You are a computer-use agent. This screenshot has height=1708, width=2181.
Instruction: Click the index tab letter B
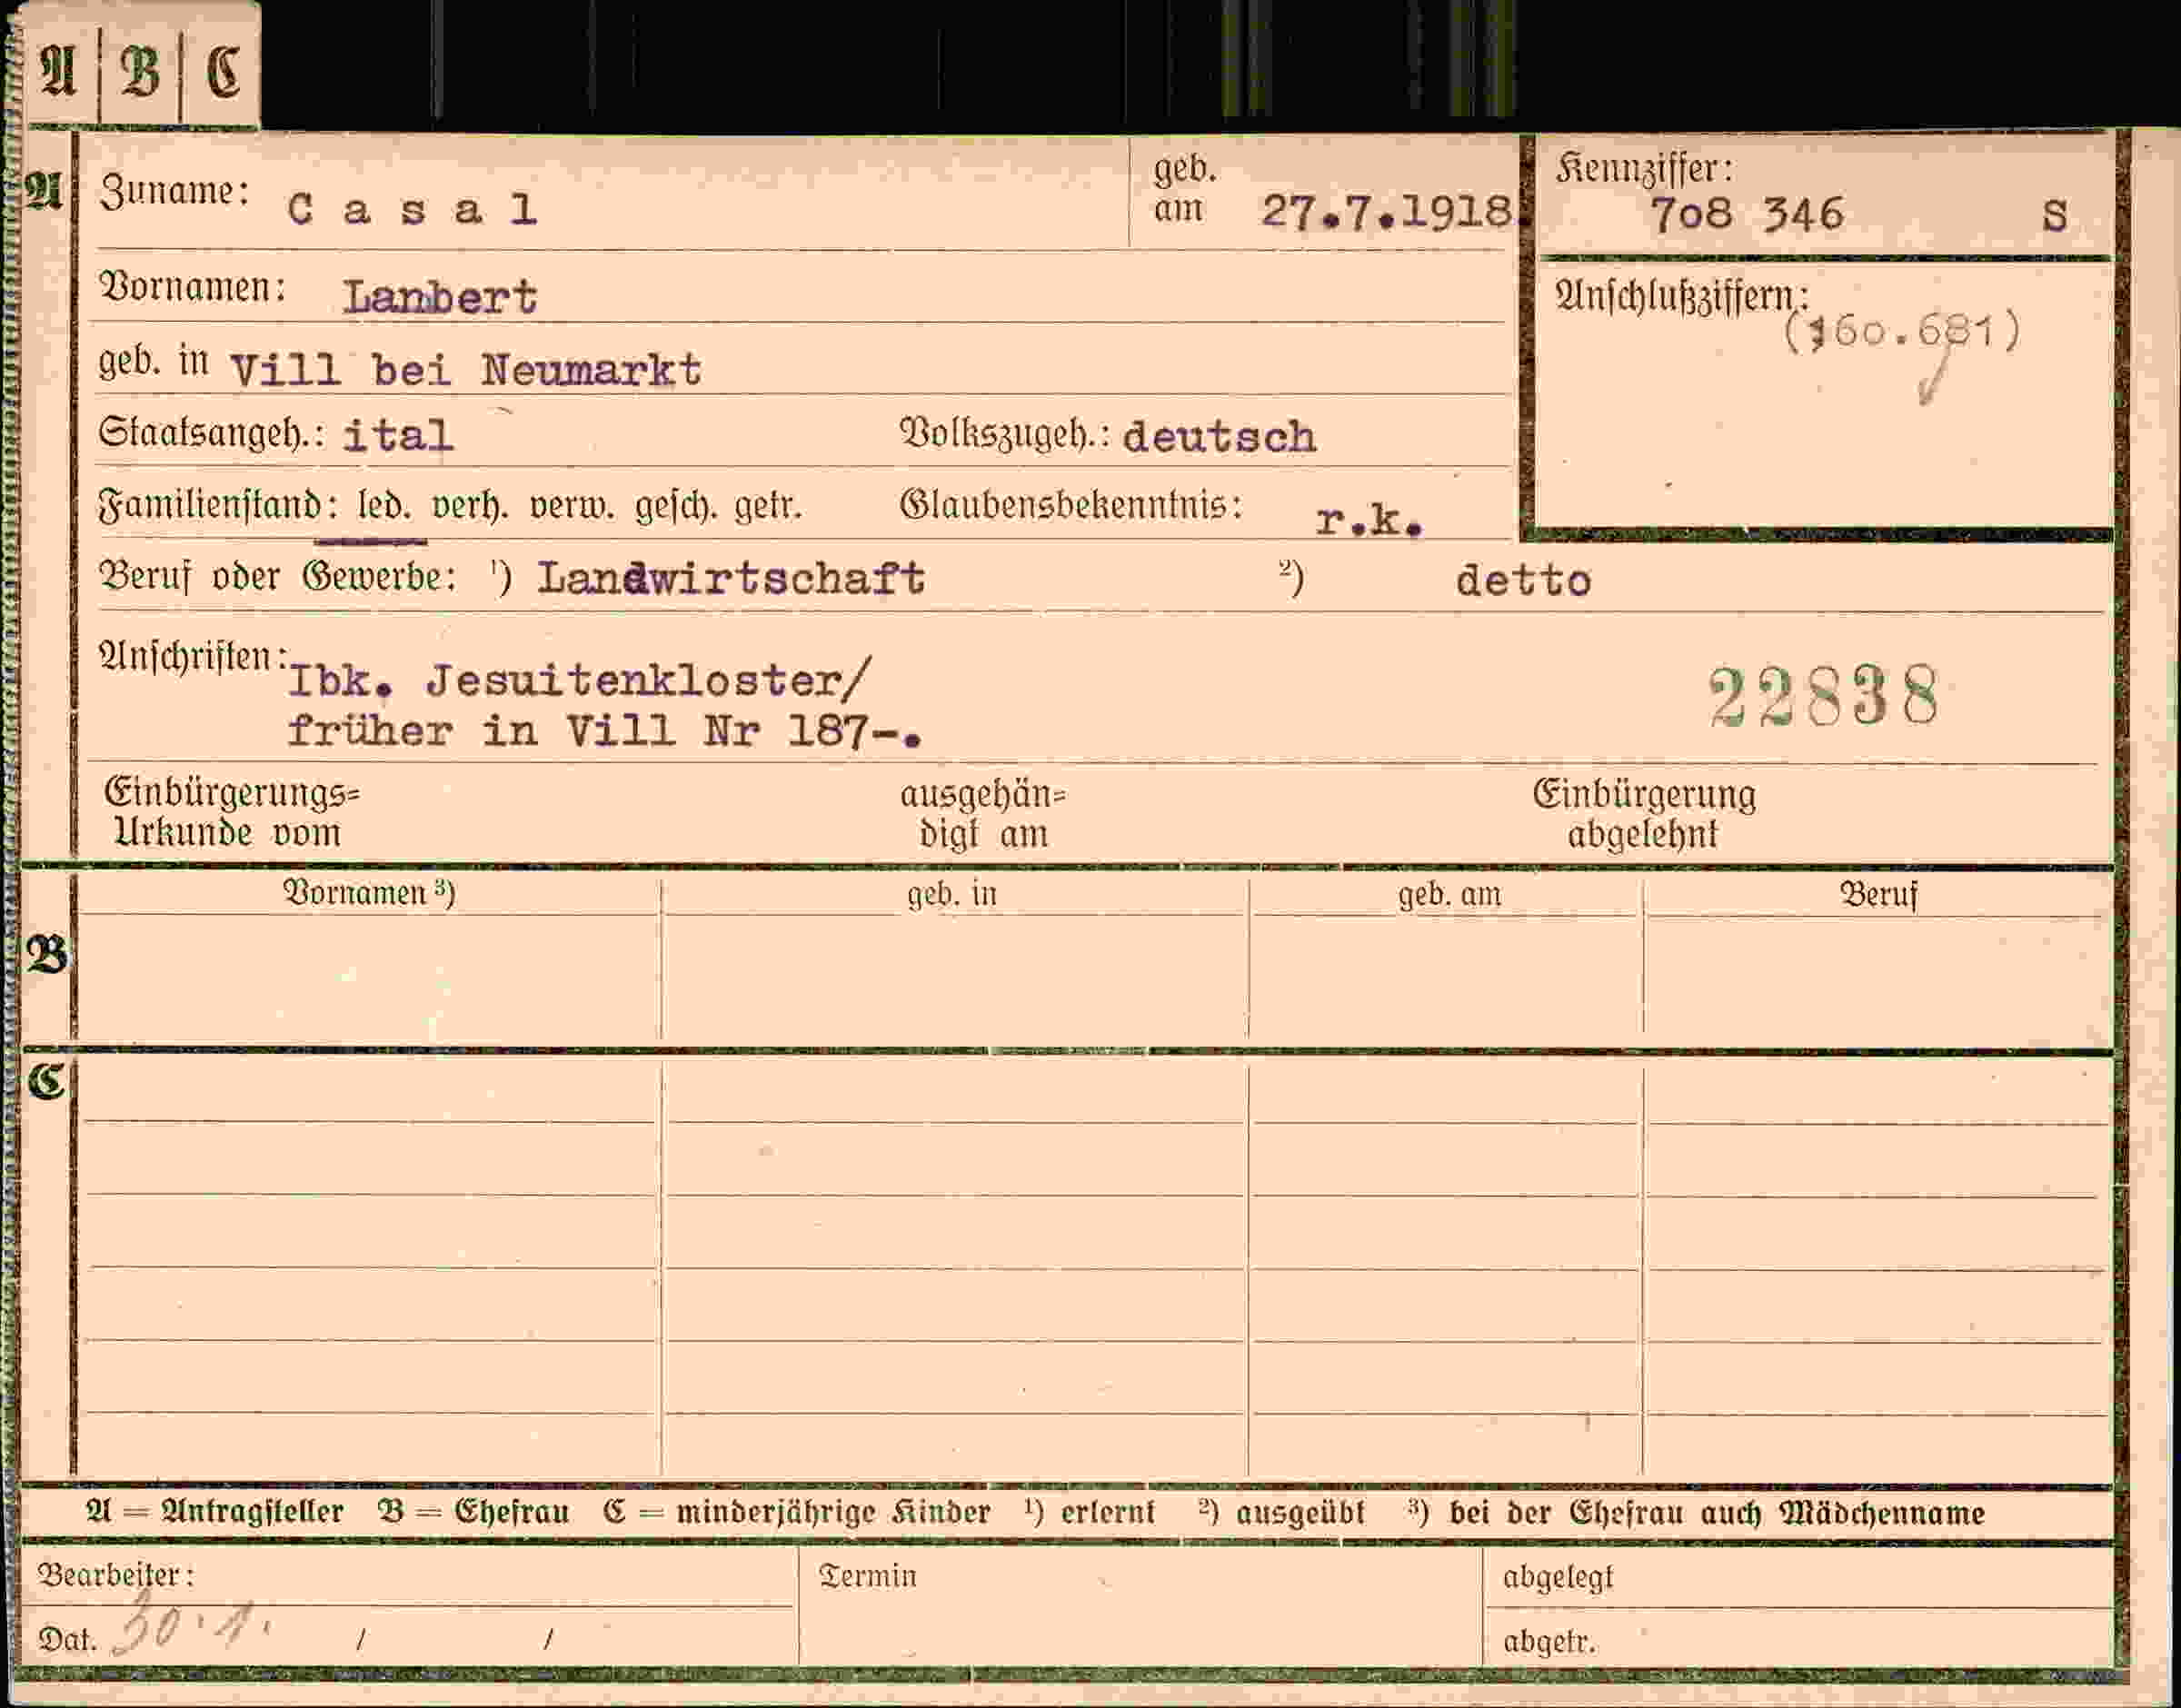(x=140, y=72)
